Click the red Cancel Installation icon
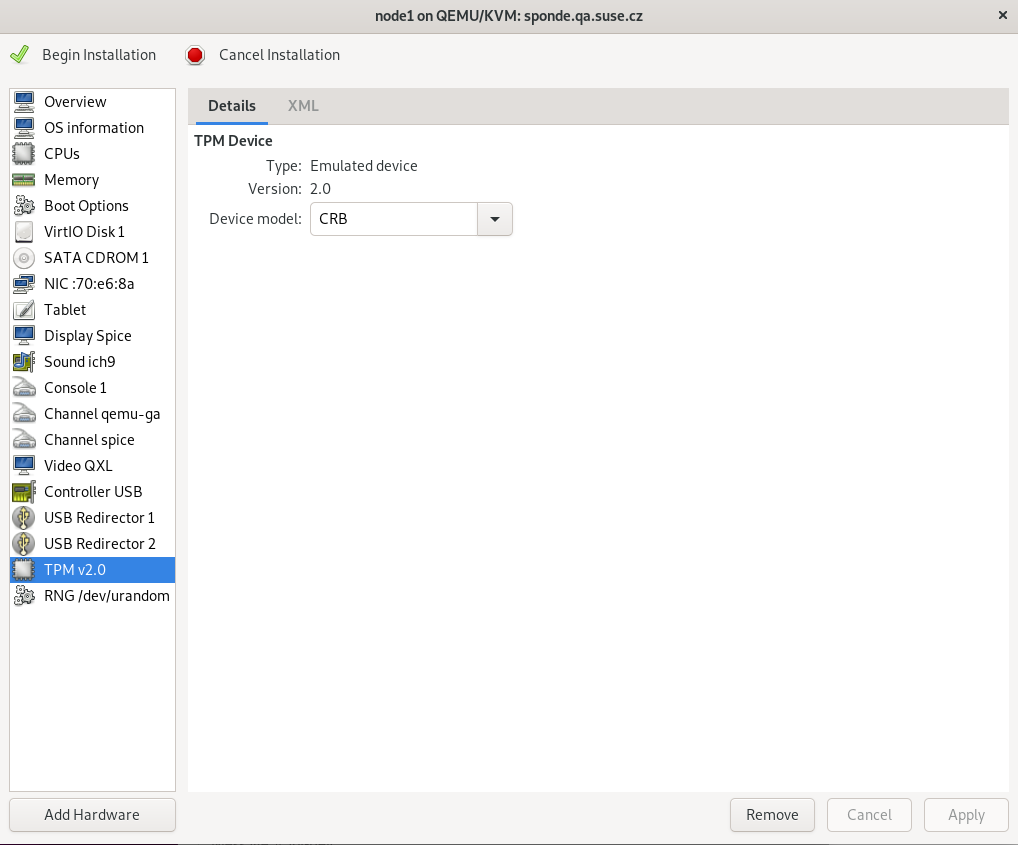This screenshot has width=1018, height=845. click(195, 55)
